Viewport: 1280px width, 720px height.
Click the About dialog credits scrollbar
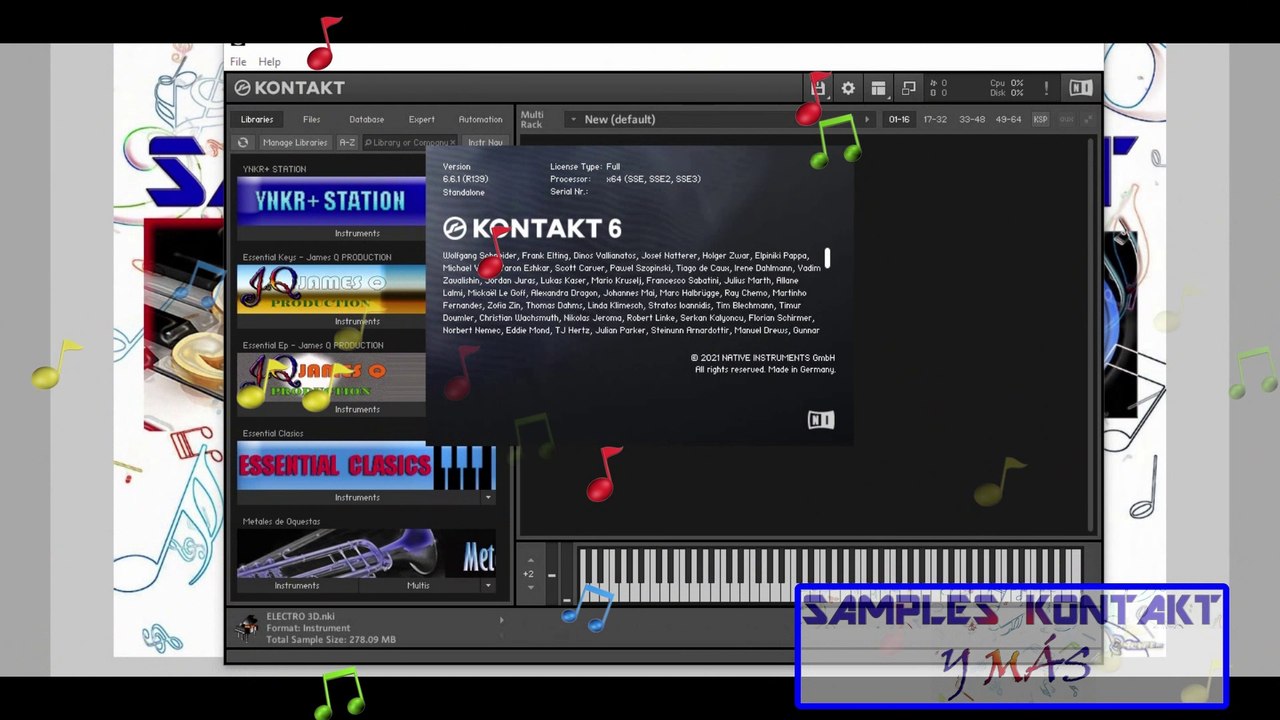pos(827,258)
